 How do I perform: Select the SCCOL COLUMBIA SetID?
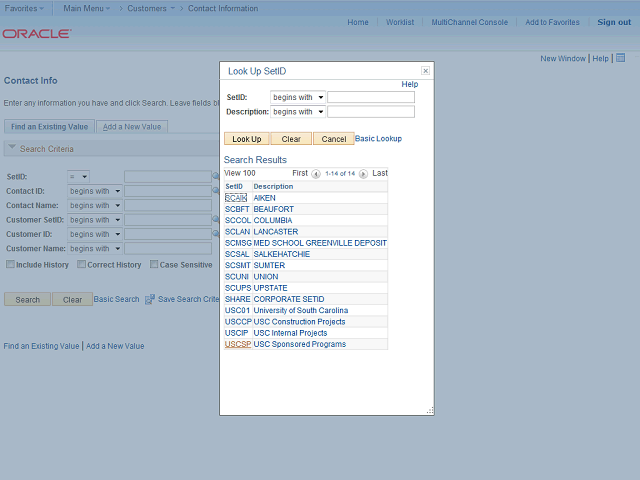[x=238, y=220]
